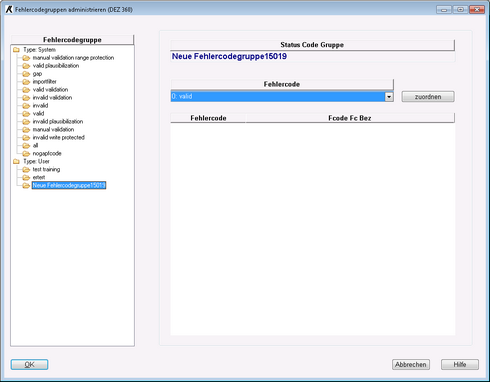Select the folder icon next to gap
Viewport: 490px width, 382px height.
point(26,74)
